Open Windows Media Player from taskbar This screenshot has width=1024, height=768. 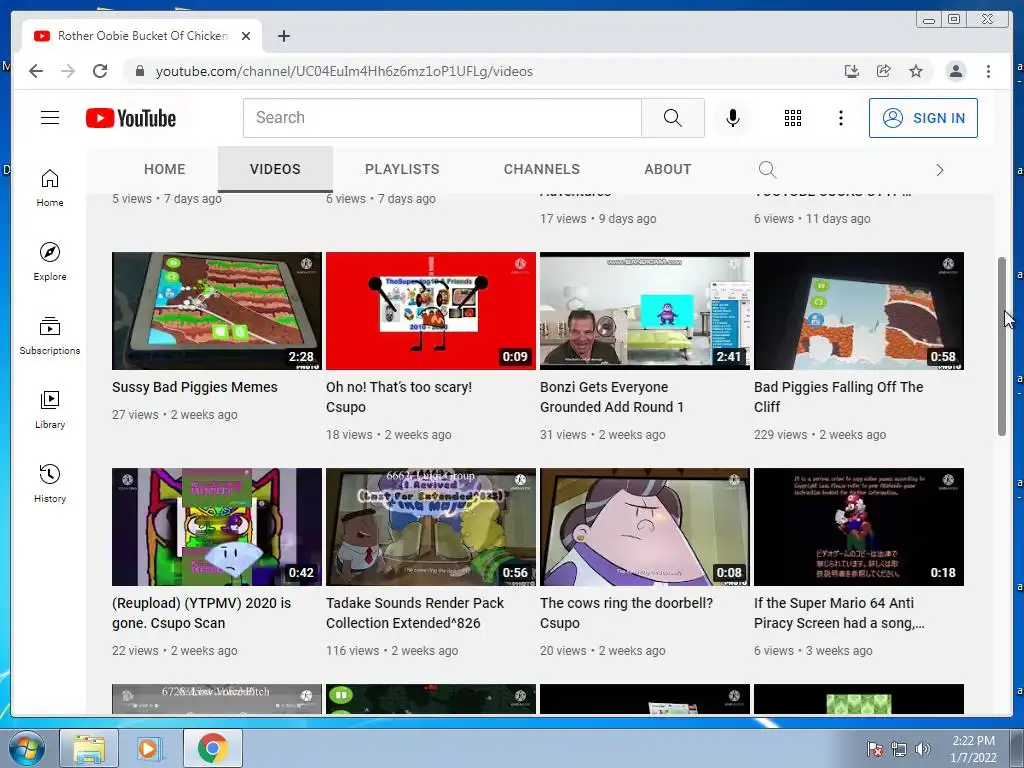[x=149, y=748]
